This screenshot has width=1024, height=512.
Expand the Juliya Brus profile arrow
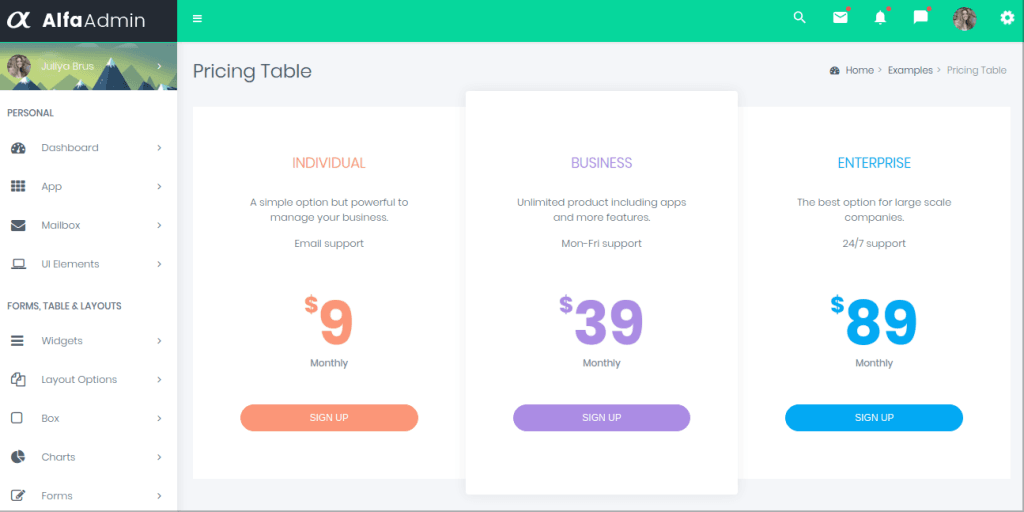pos(159,66)
